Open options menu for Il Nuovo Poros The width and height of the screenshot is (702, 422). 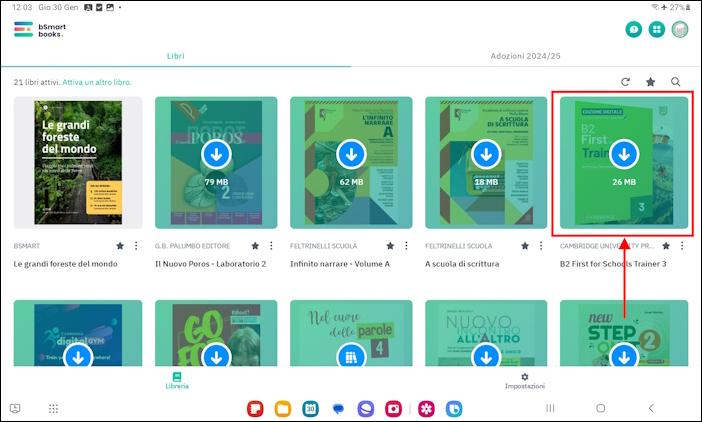tap(271, 246)
